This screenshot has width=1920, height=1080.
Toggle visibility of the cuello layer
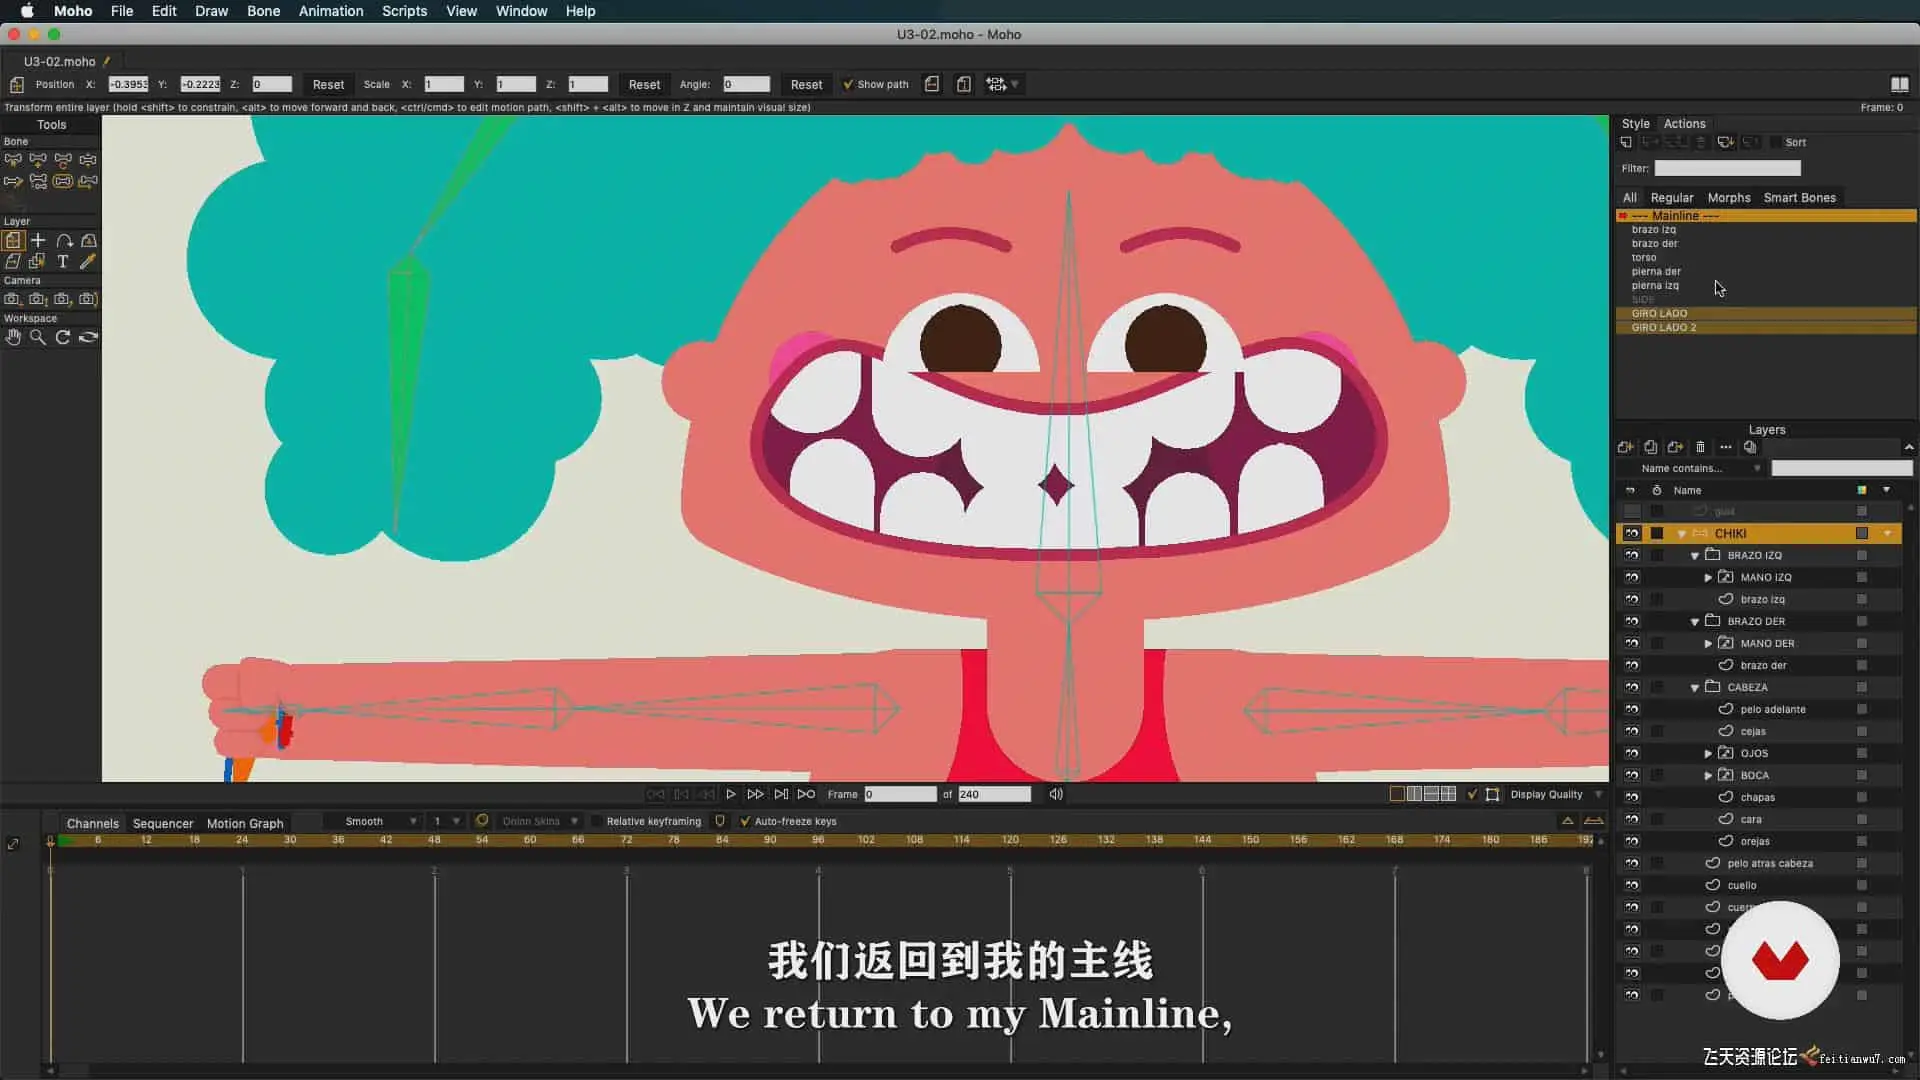[x=1632, y=886]
